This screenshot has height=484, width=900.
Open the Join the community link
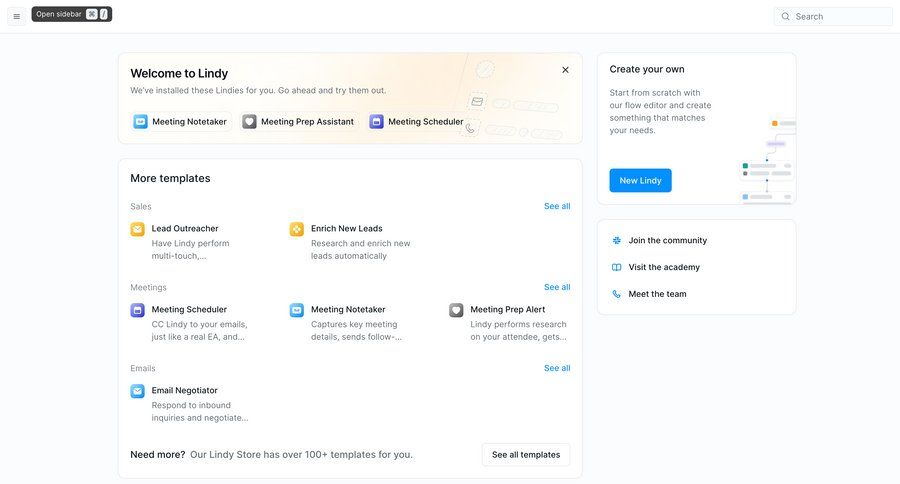[668, 241]
